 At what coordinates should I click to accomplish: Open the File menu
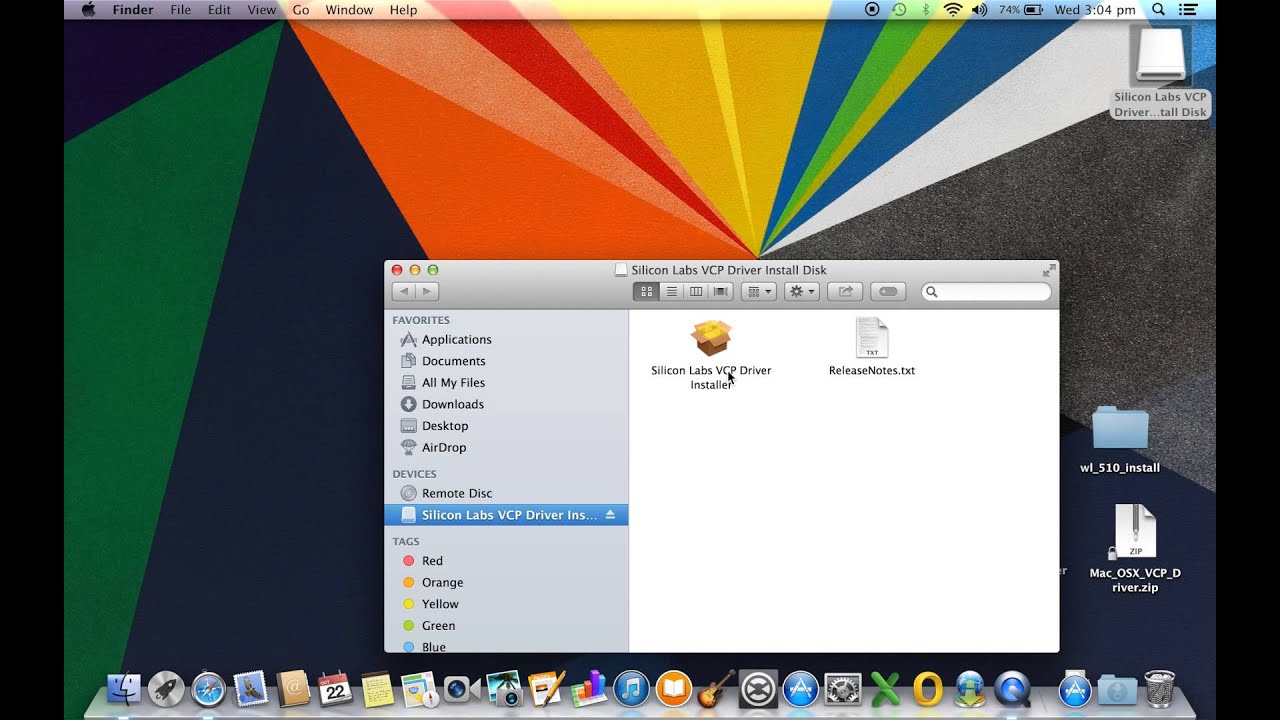[x=181, y=10]
